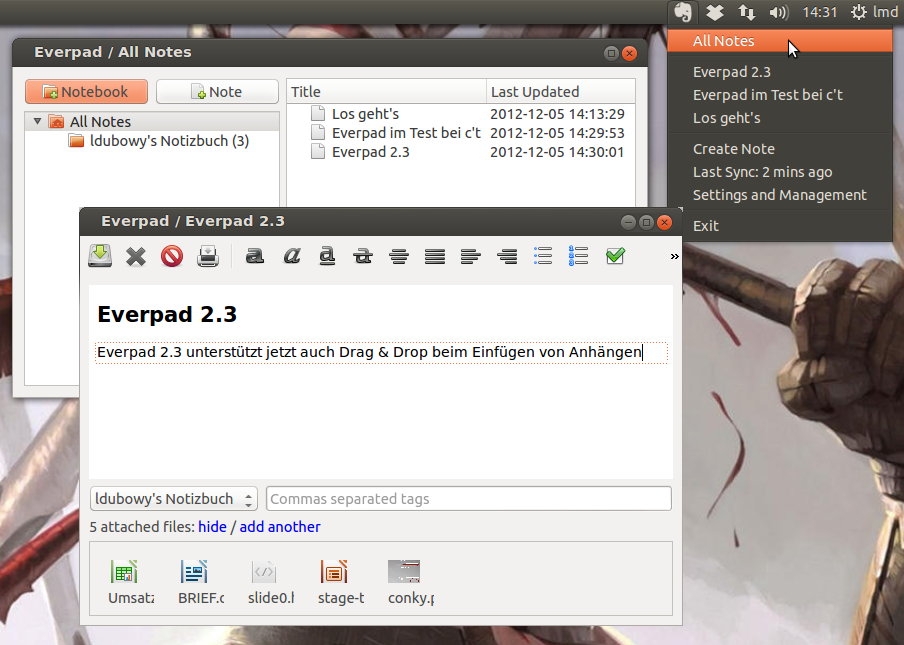Select All Notes tree item

tap(100, 122)
